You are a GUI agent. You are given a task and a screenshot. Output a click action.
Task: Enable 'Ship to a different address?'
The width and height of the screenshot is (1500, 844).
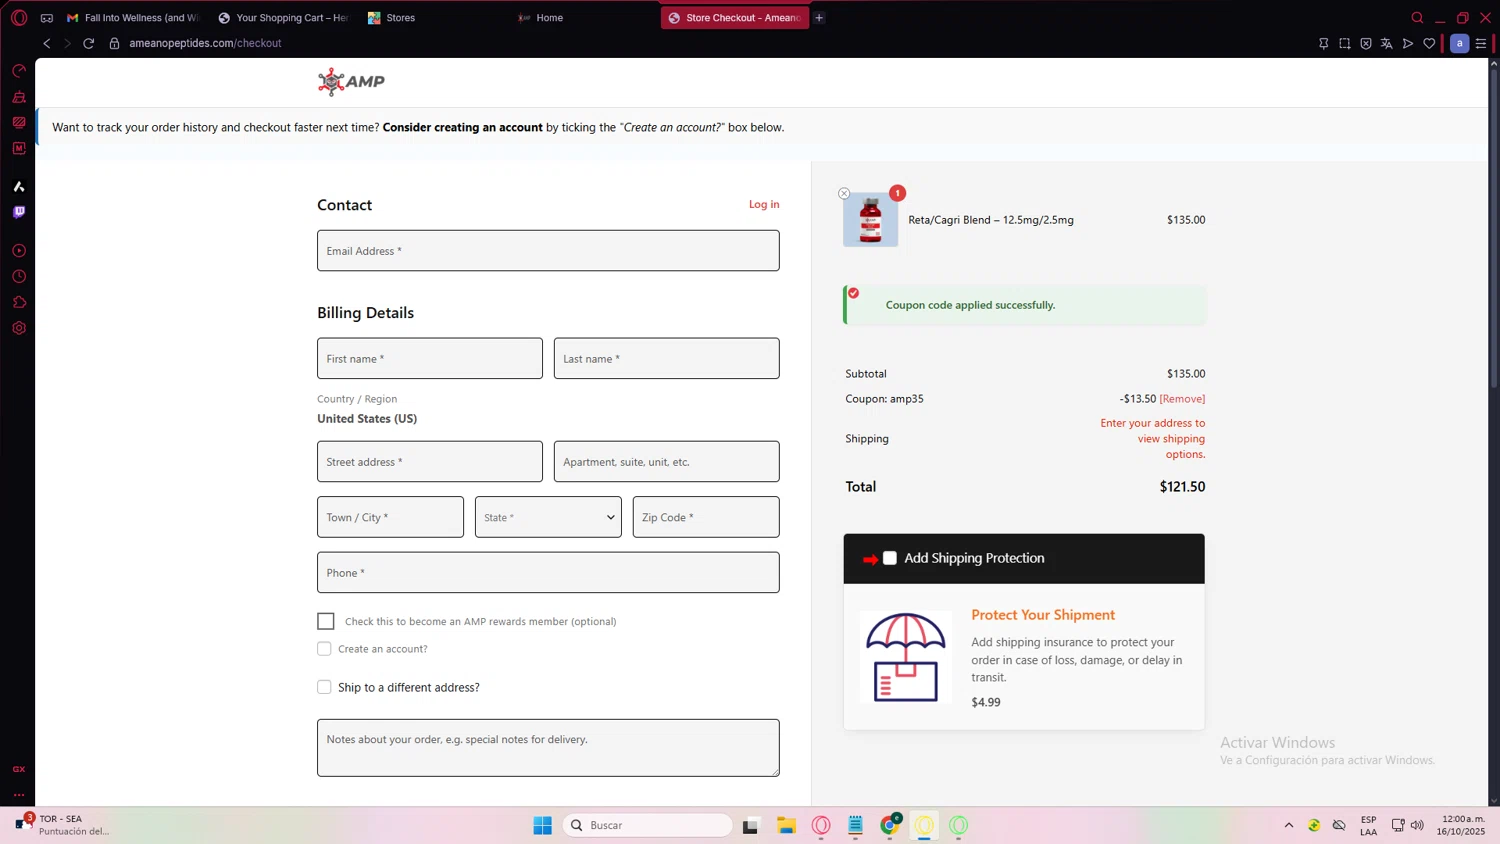(x=324, y=687)
